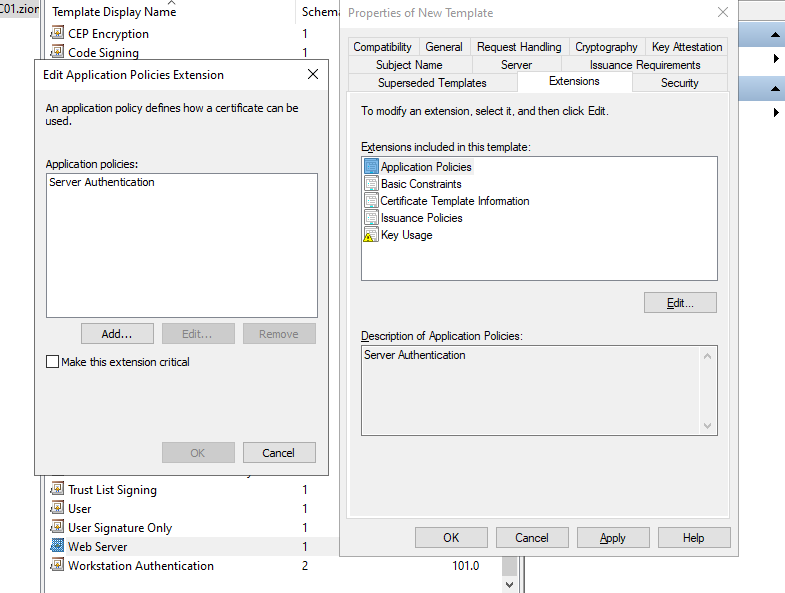Select Server Authentication in Application policies list
Image resolution: width=785 pixels, height=593 pixels.
tap(102, 182)
